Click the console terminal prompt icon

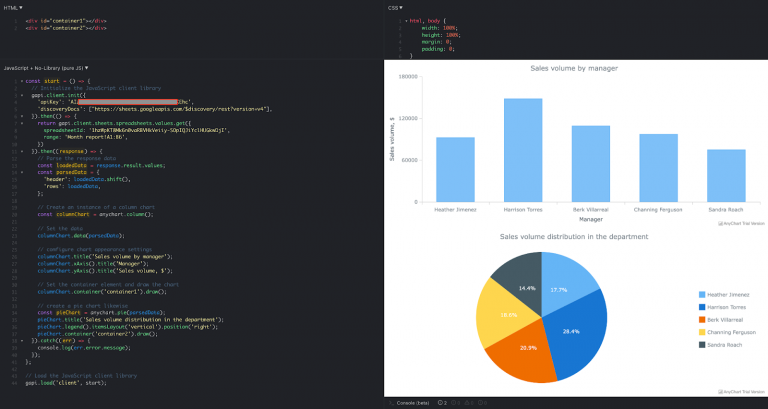pos(391,402)
